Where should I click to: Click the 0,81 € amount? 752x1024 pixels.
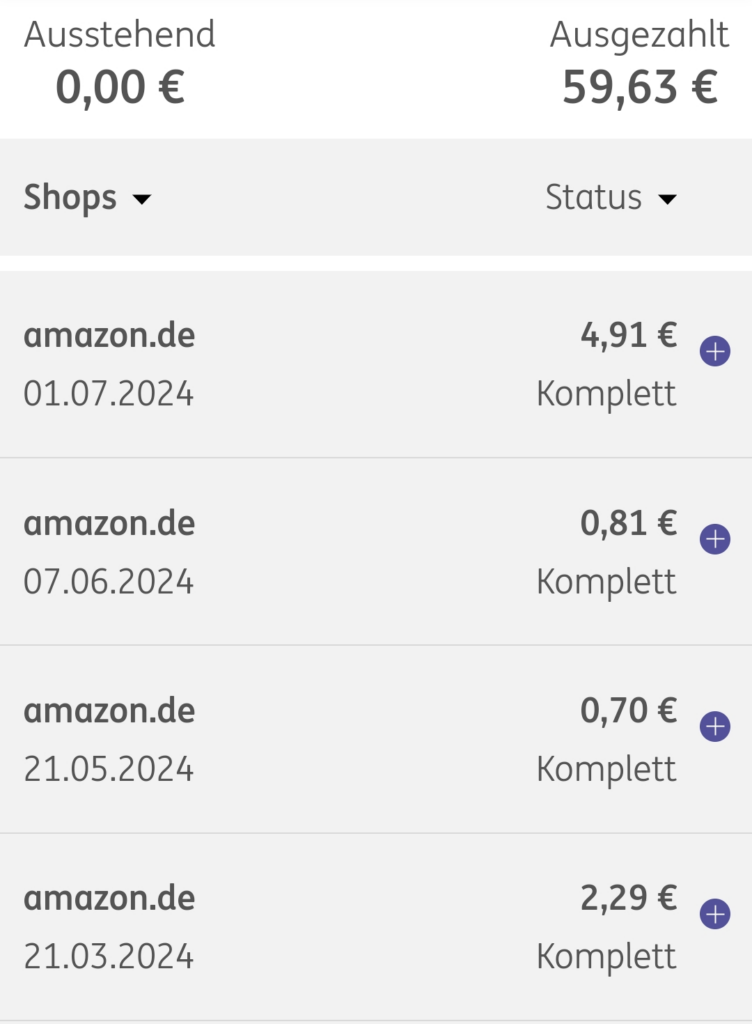point(629,523)
